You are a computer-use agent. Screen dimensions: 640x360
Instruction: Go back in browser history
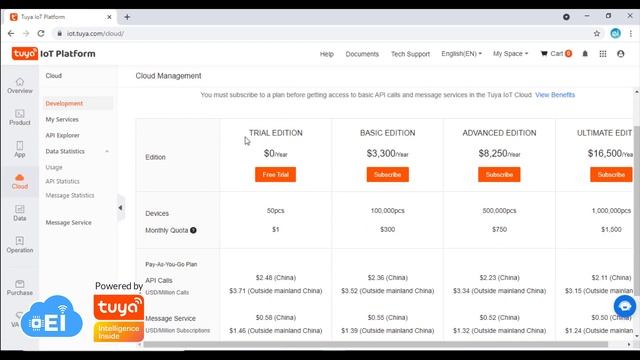click(x=11, y=33)
